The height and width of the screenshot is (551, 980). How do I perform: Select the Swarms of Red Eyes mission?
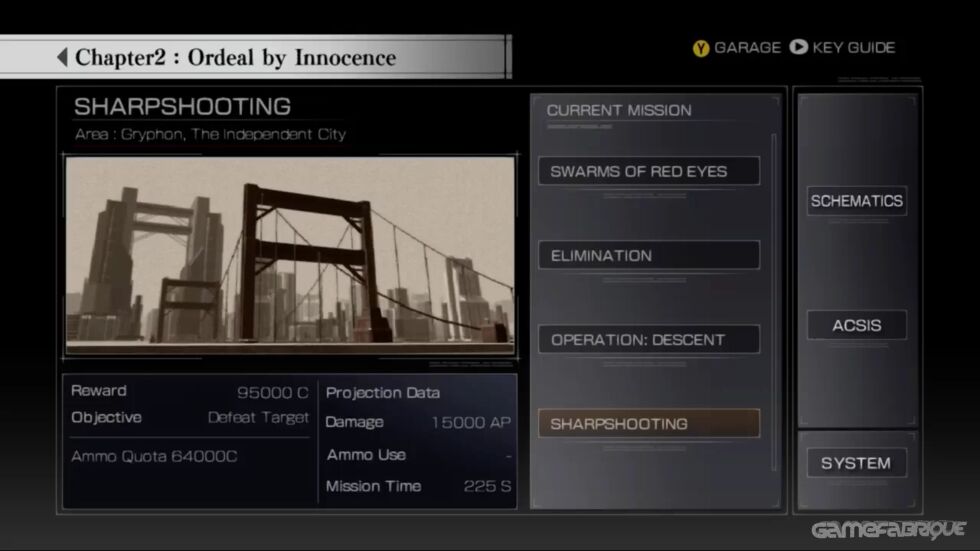649,171
